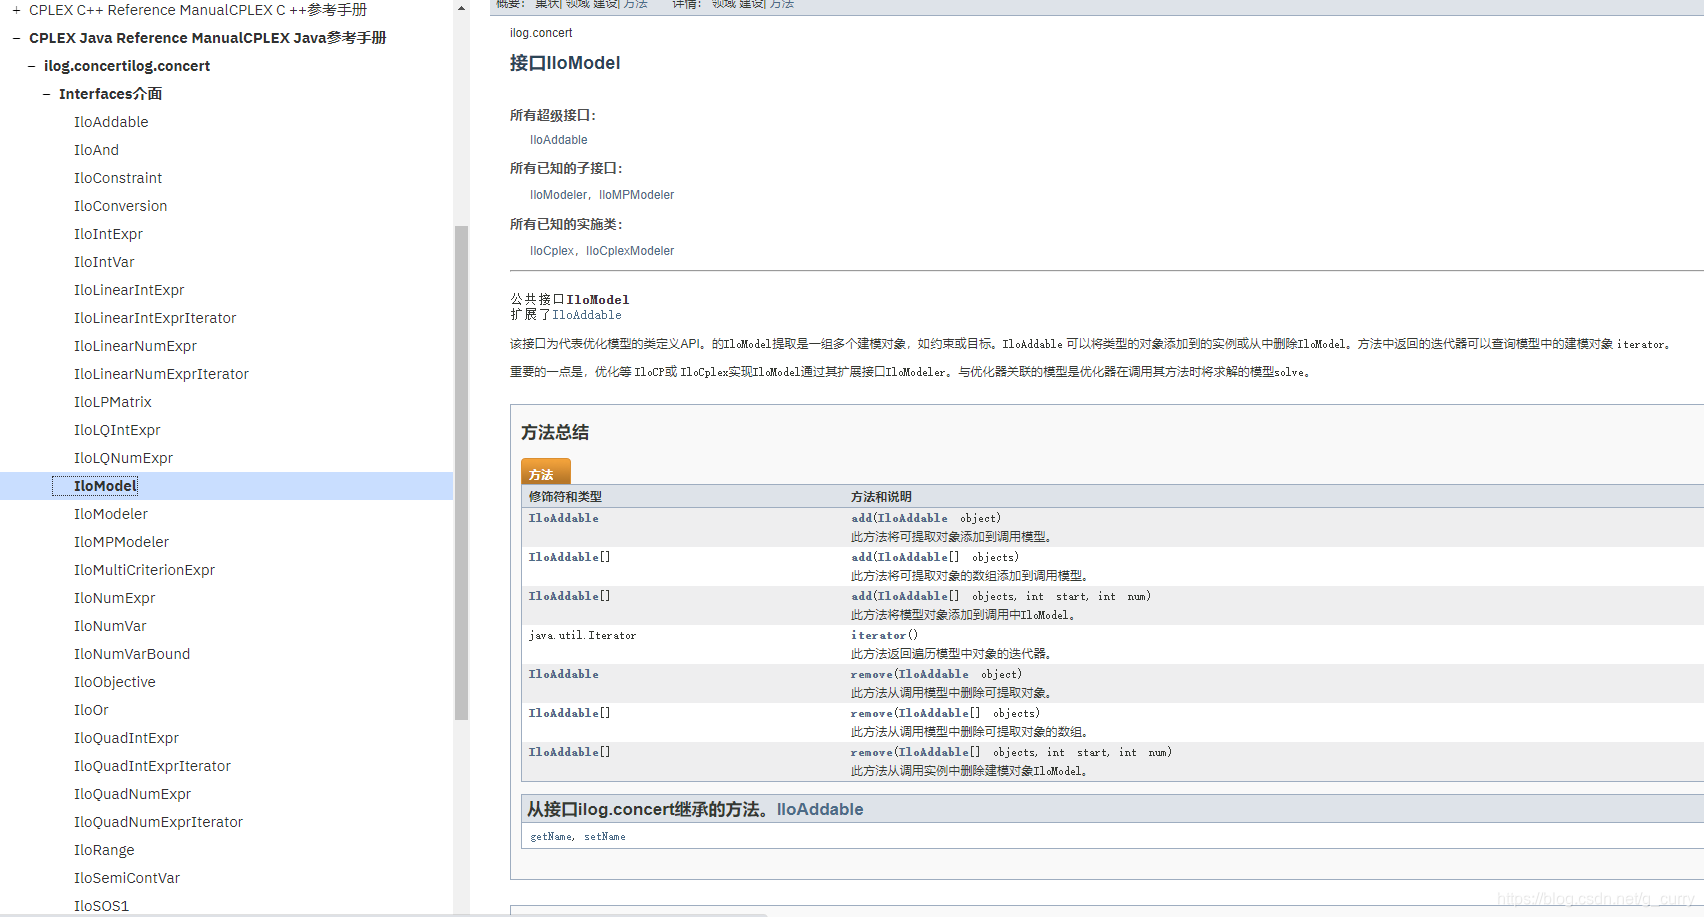Screen dimensions: 1704x917
Task: Open IloObjective from the sidebar
Action: click(x=114, y=681)
